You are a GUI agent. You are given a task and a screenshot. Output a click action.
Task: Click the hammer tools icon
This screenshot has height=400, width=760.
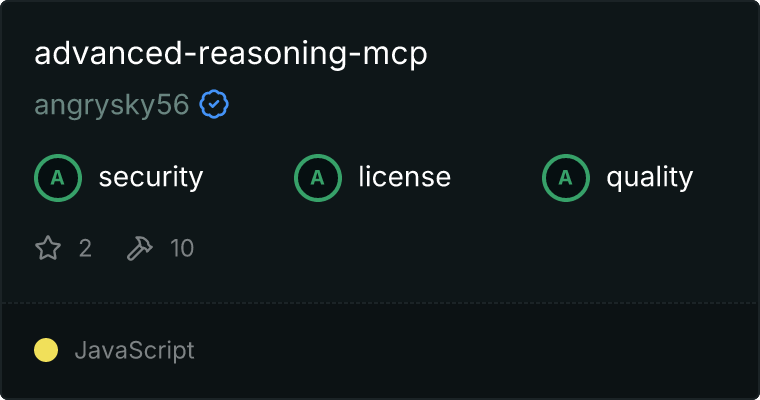click(140, 248)
